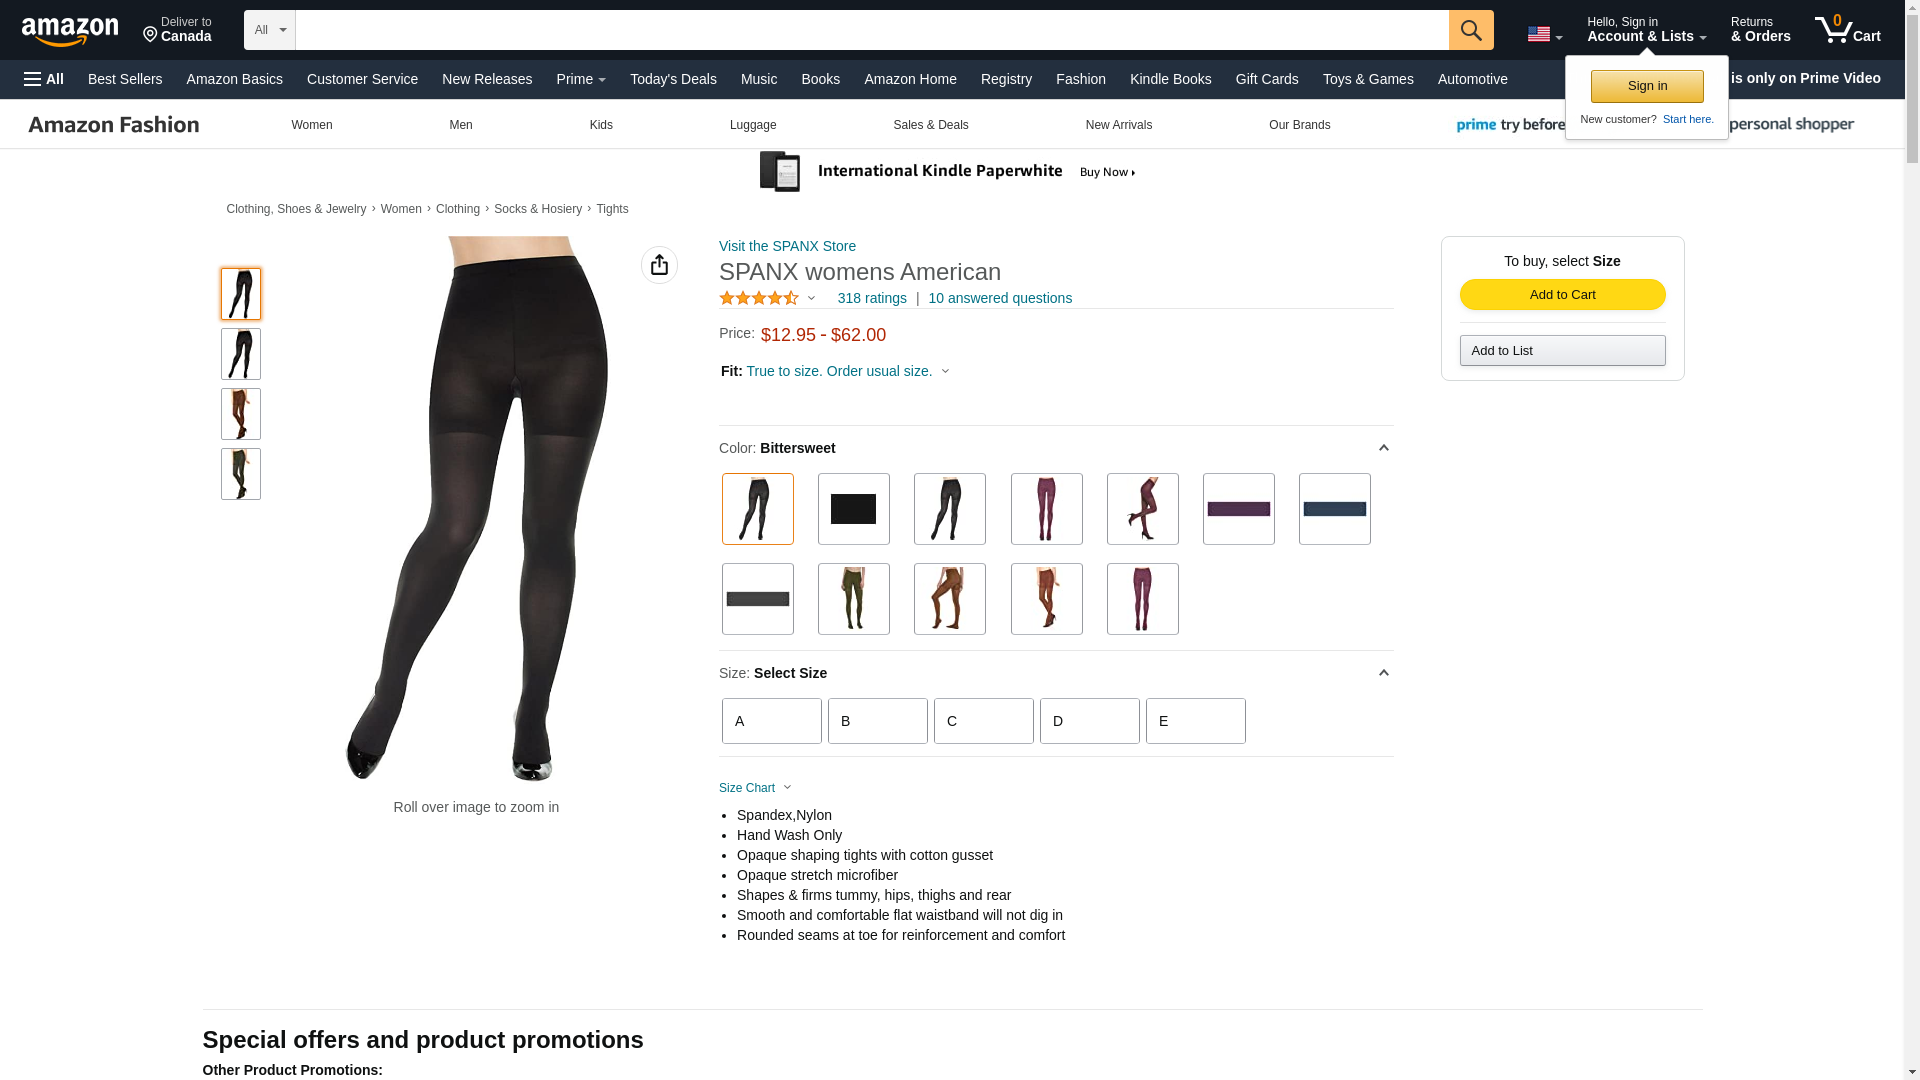
Task: Click the Add to Cart button
Action: point(1562,294)
